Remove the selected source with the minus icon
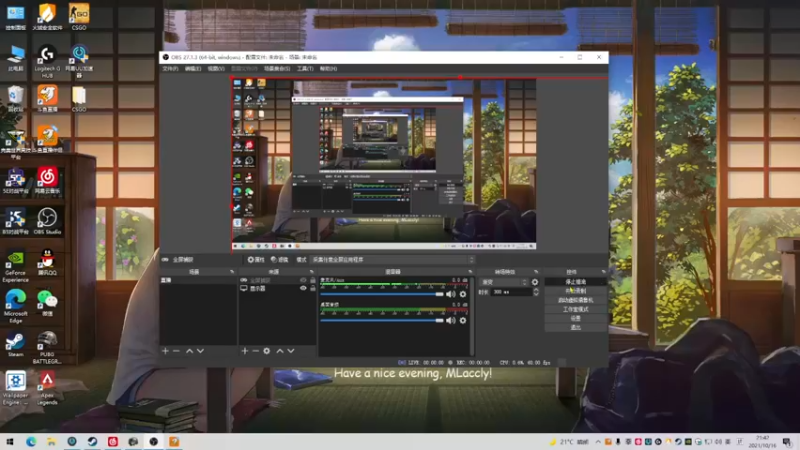800x450 pixels. [x=256, y=351]
